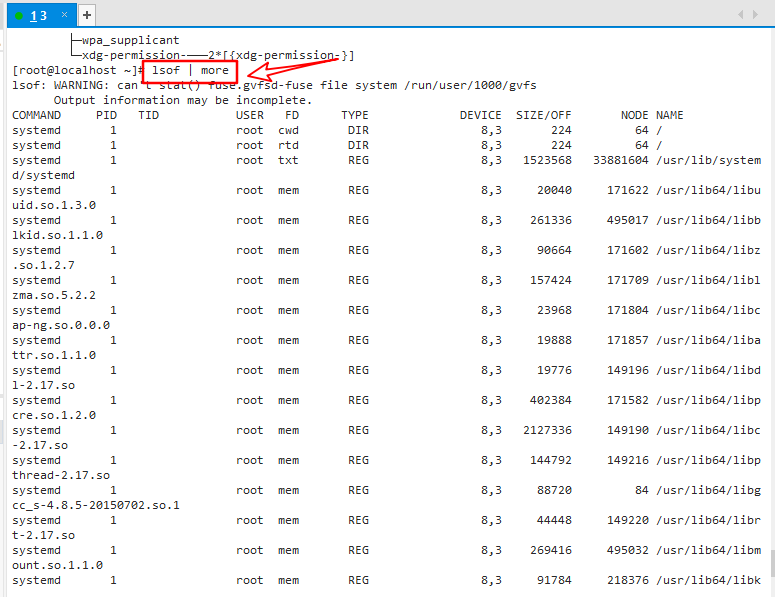Click the size value 90664

point(554,250)
